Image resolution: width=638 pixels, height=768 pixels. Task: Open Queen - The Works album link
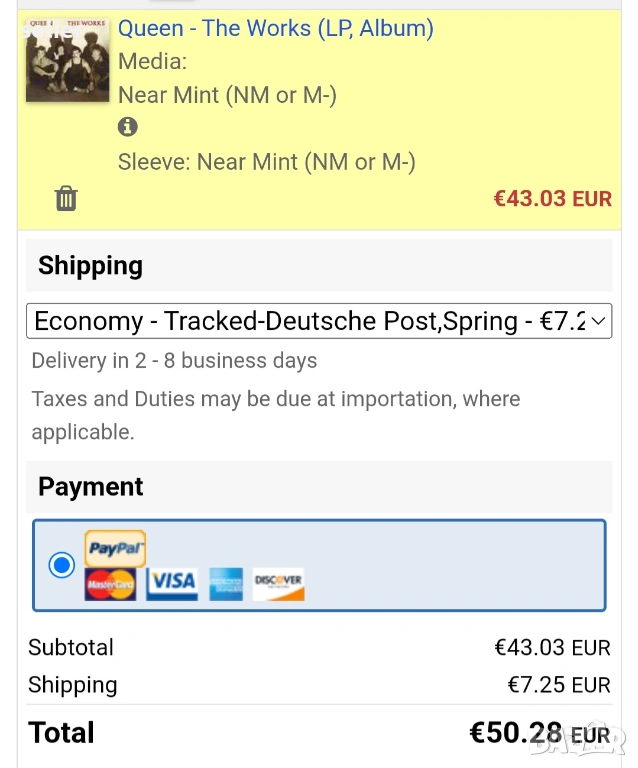tap(276, 28)
